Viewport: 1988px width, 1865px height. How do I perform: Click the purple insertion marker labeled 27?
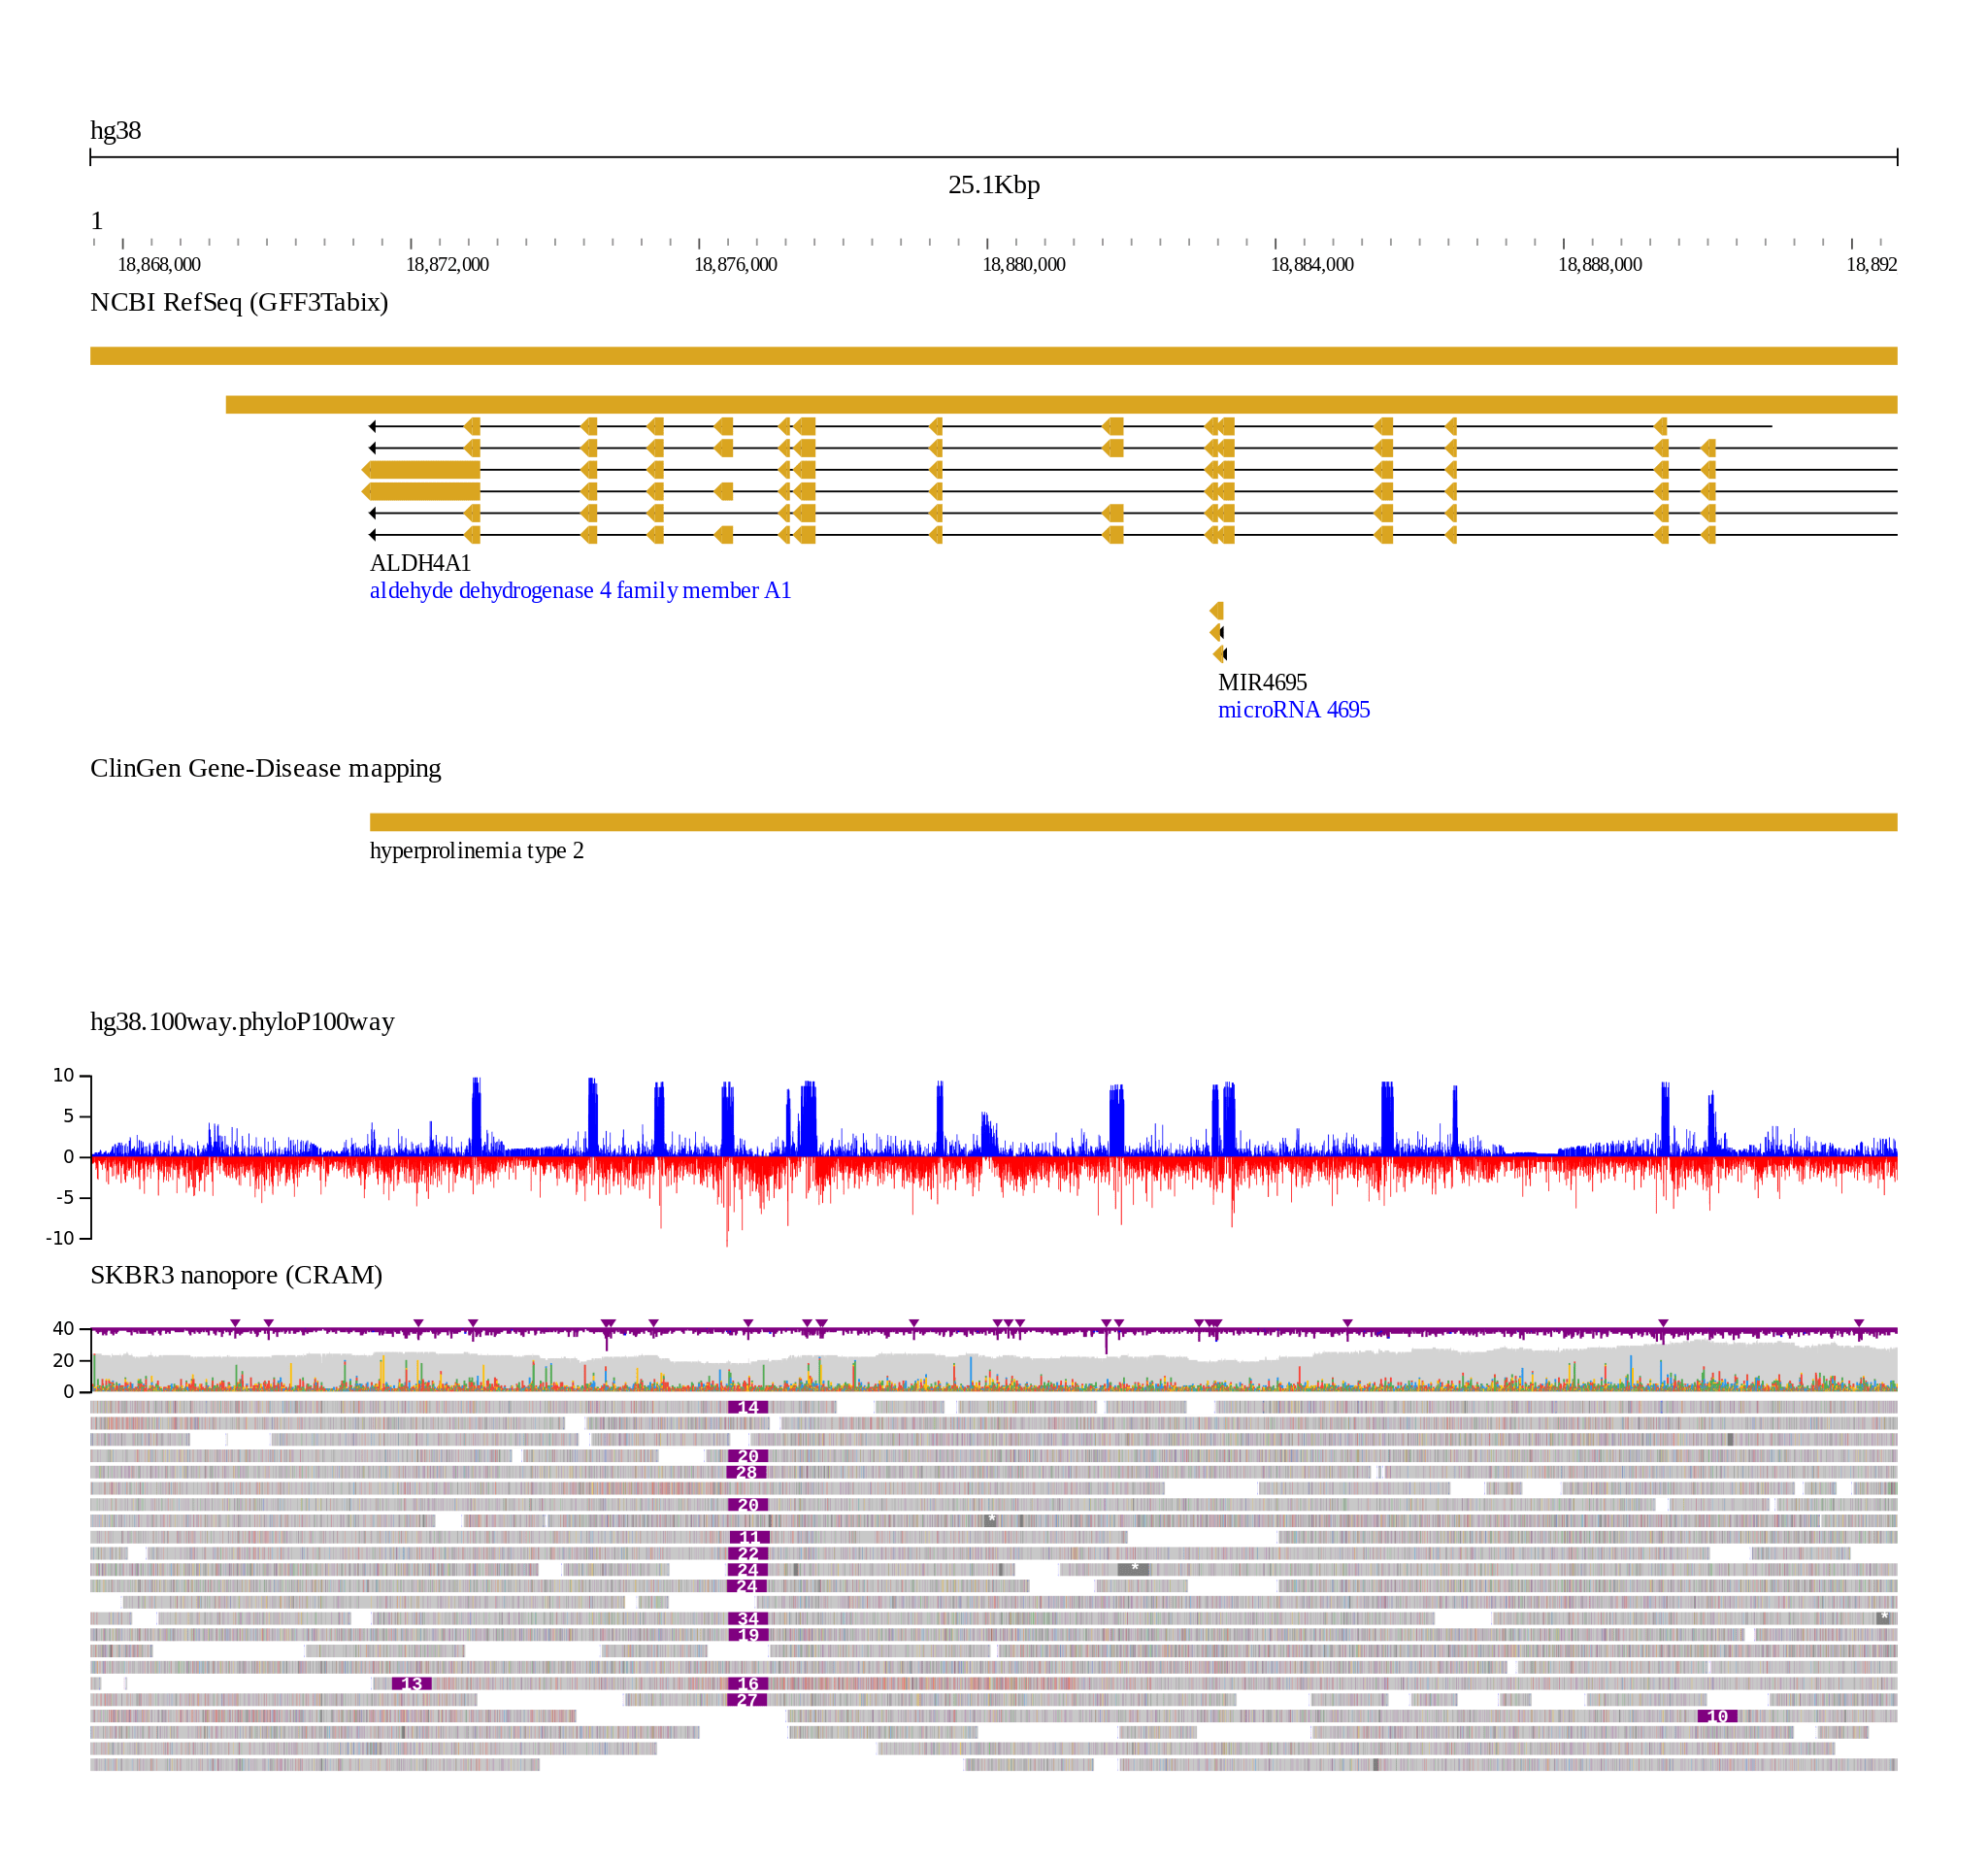[746, 1700]
